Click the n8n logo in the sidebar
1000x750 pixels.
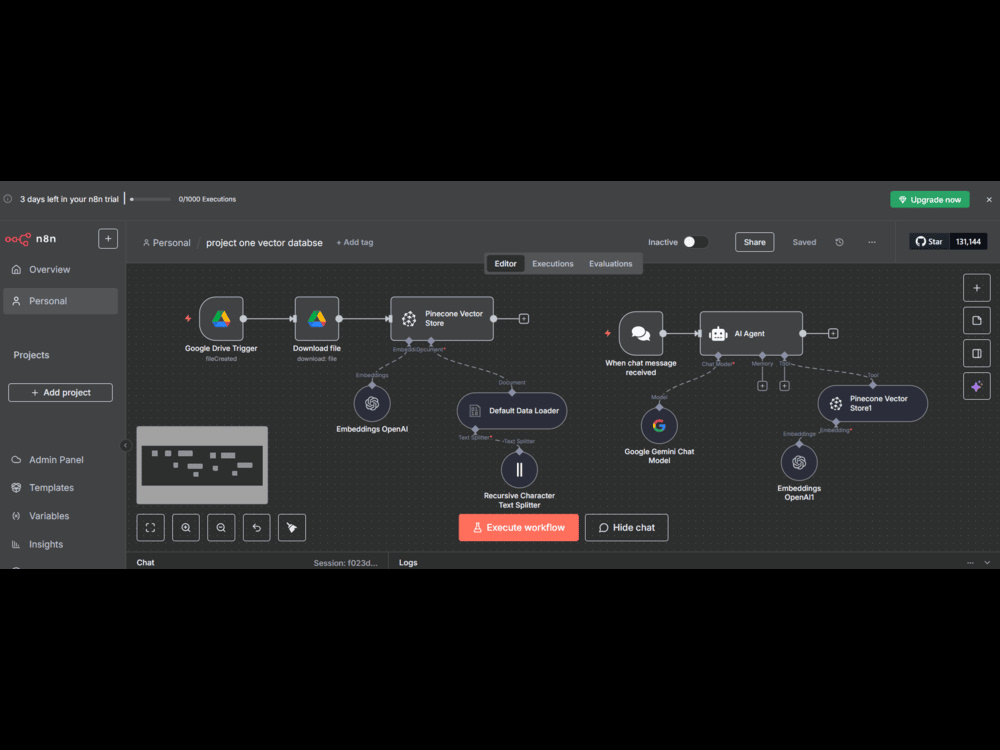coord(31,239)
